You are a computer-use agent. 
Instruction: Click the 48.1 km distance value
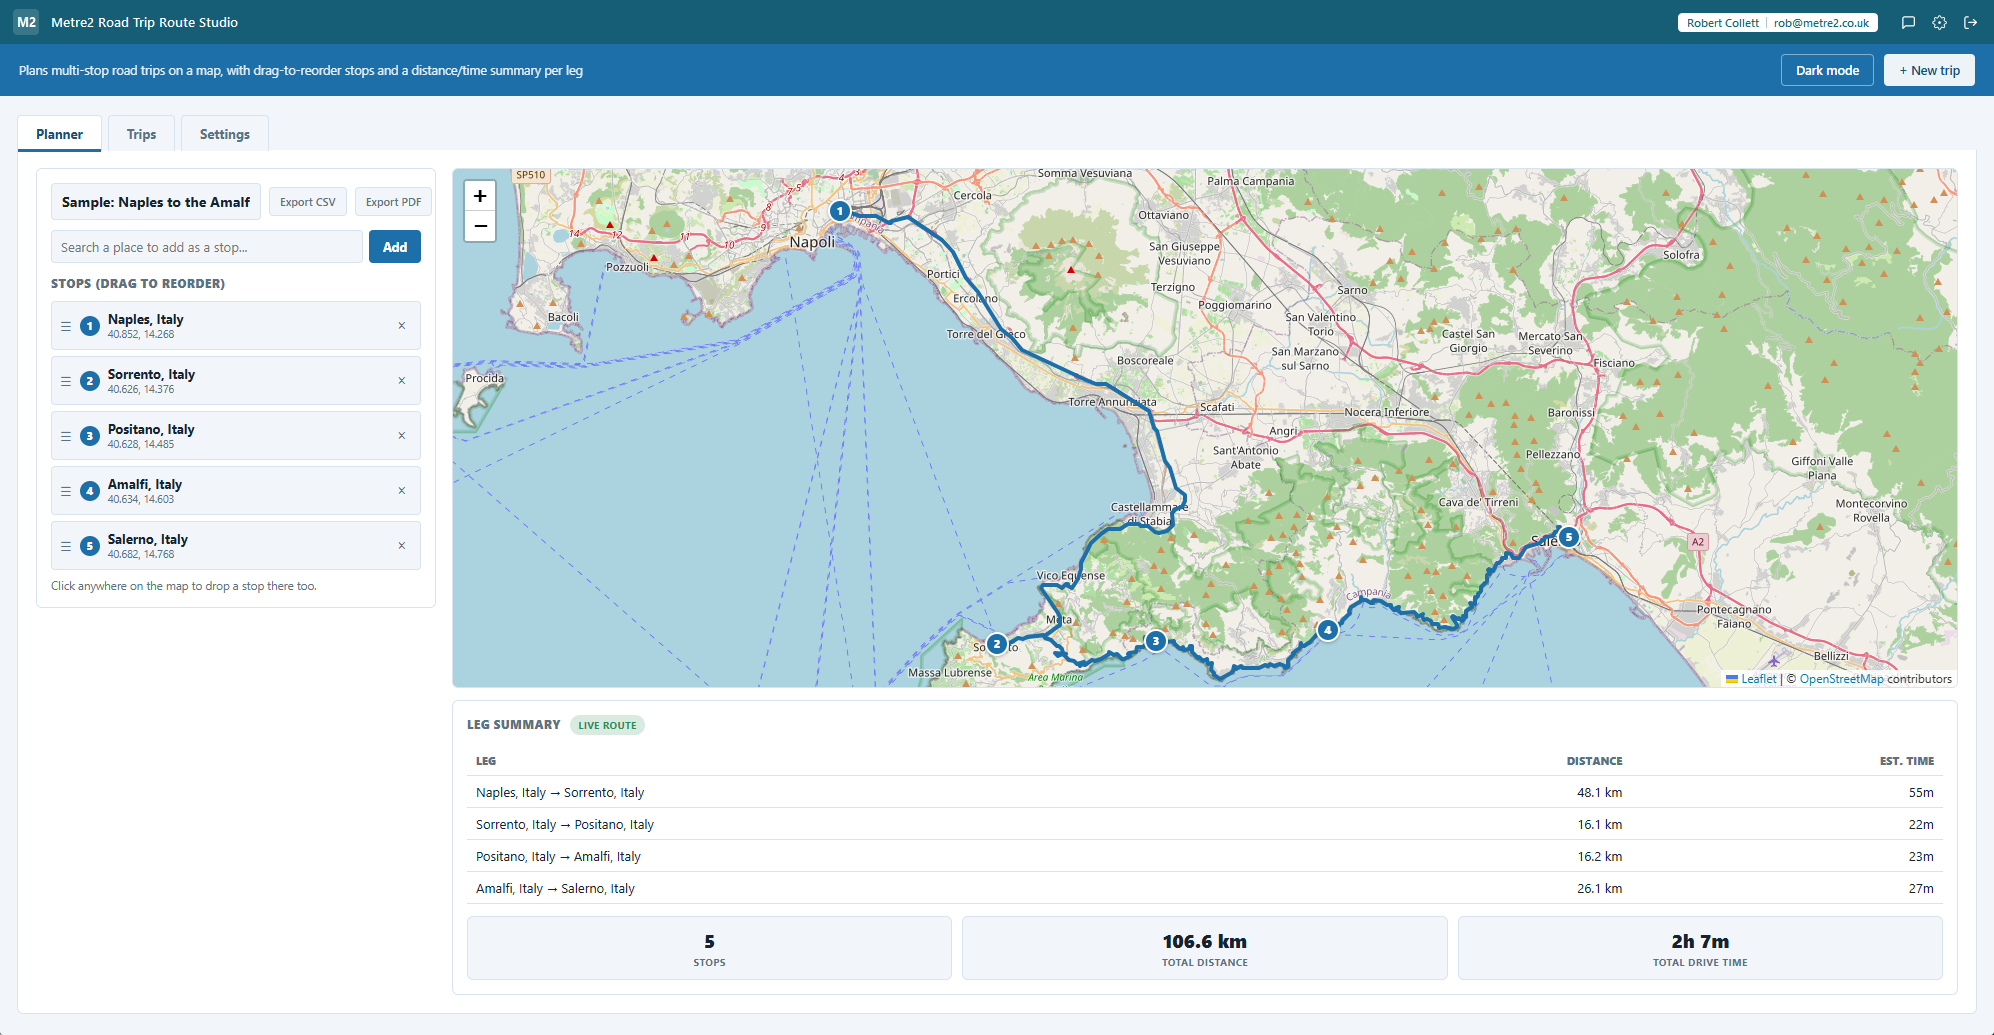point(1600,792)
